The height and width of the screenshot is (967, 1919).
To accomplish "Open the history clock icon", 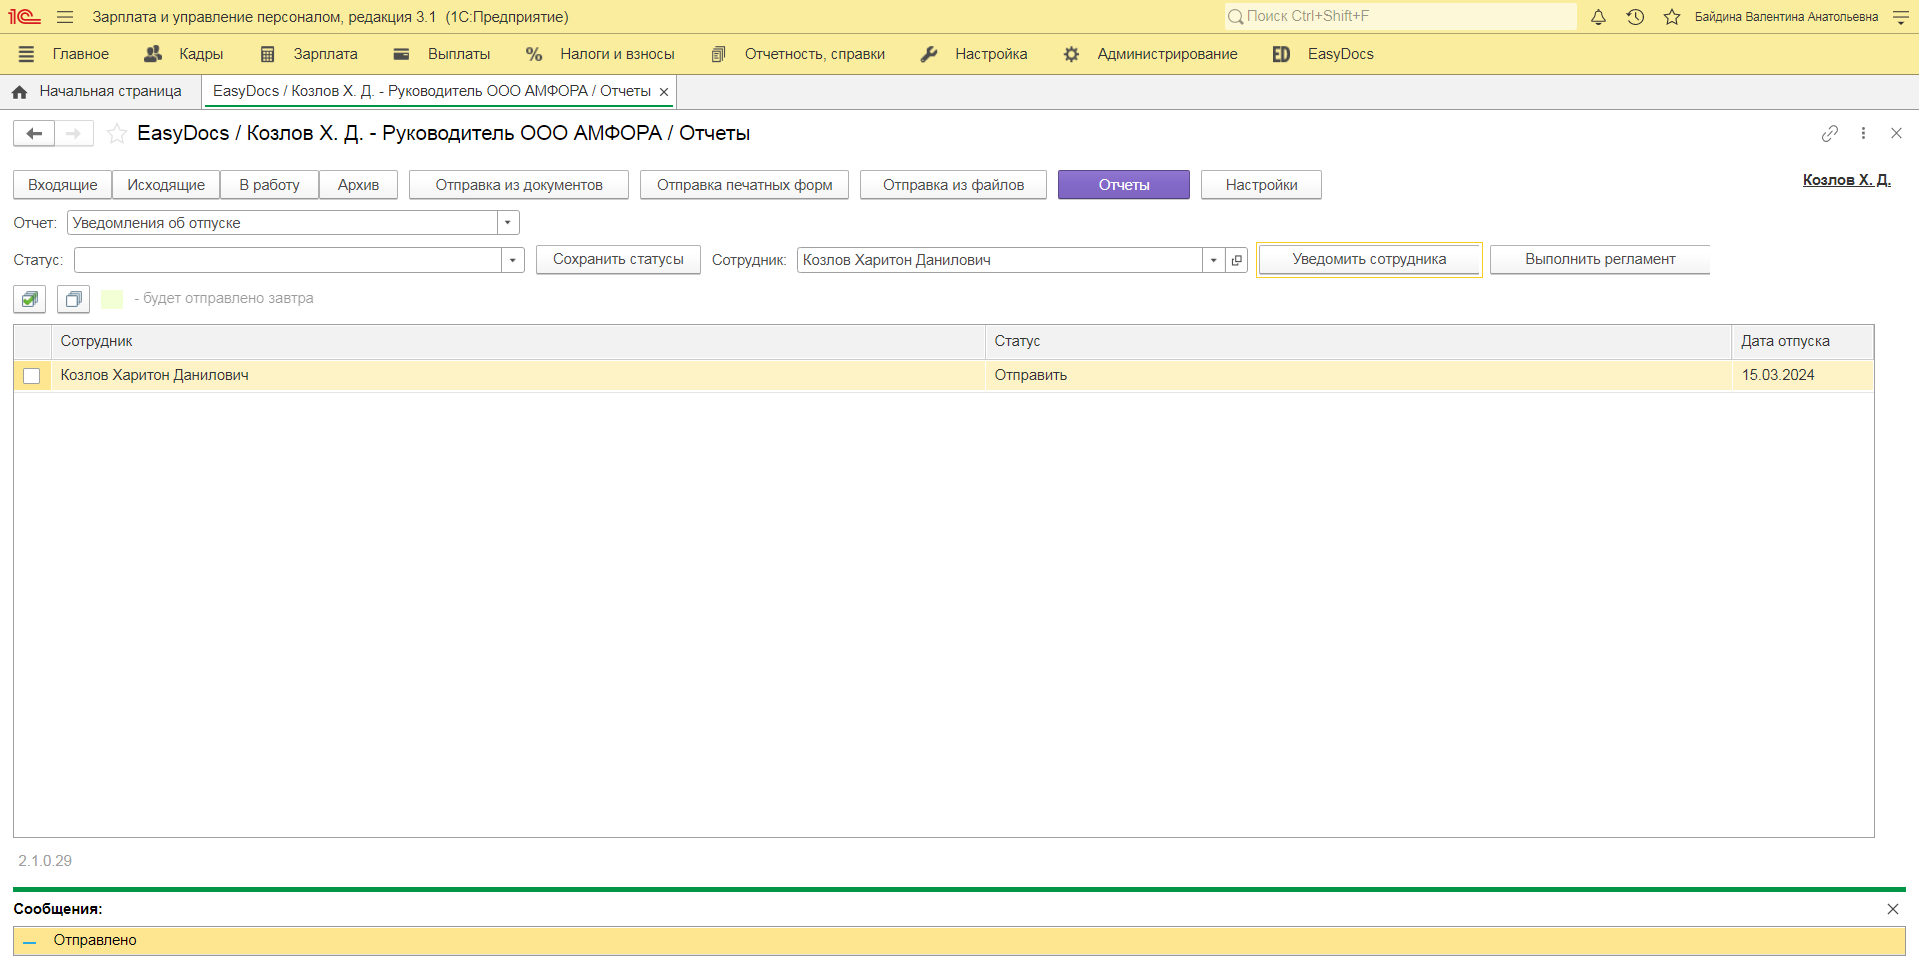I will [x=1635, y=17].
